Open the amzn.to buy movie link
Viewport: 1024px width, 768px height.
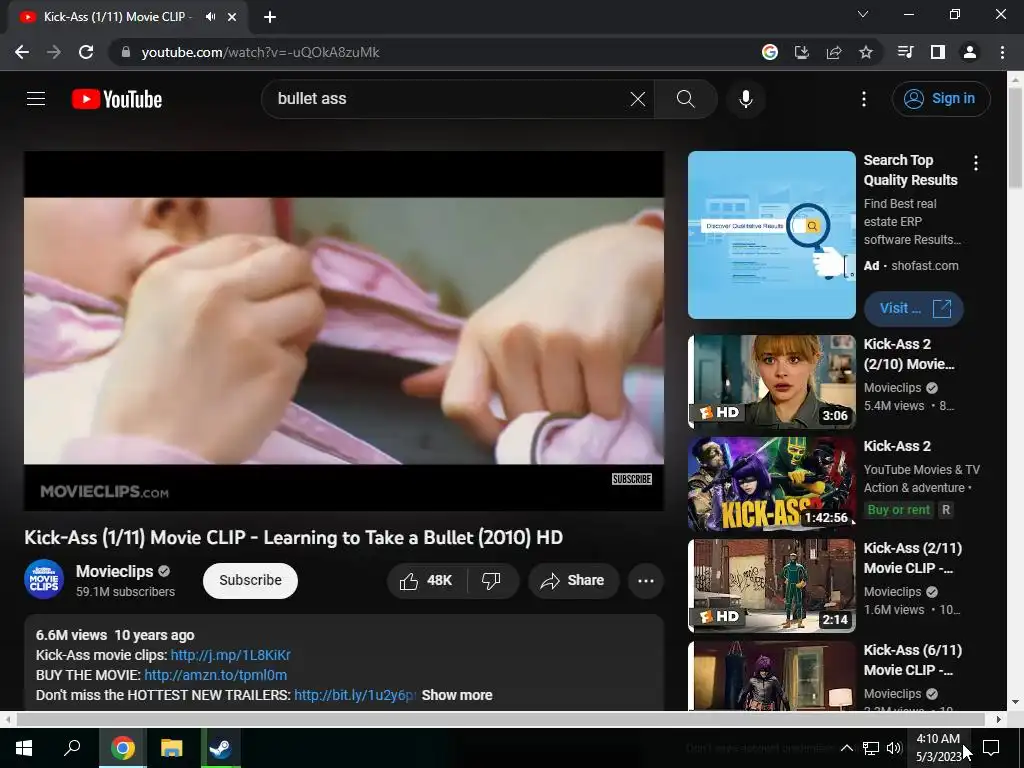[x=216, y=675]
